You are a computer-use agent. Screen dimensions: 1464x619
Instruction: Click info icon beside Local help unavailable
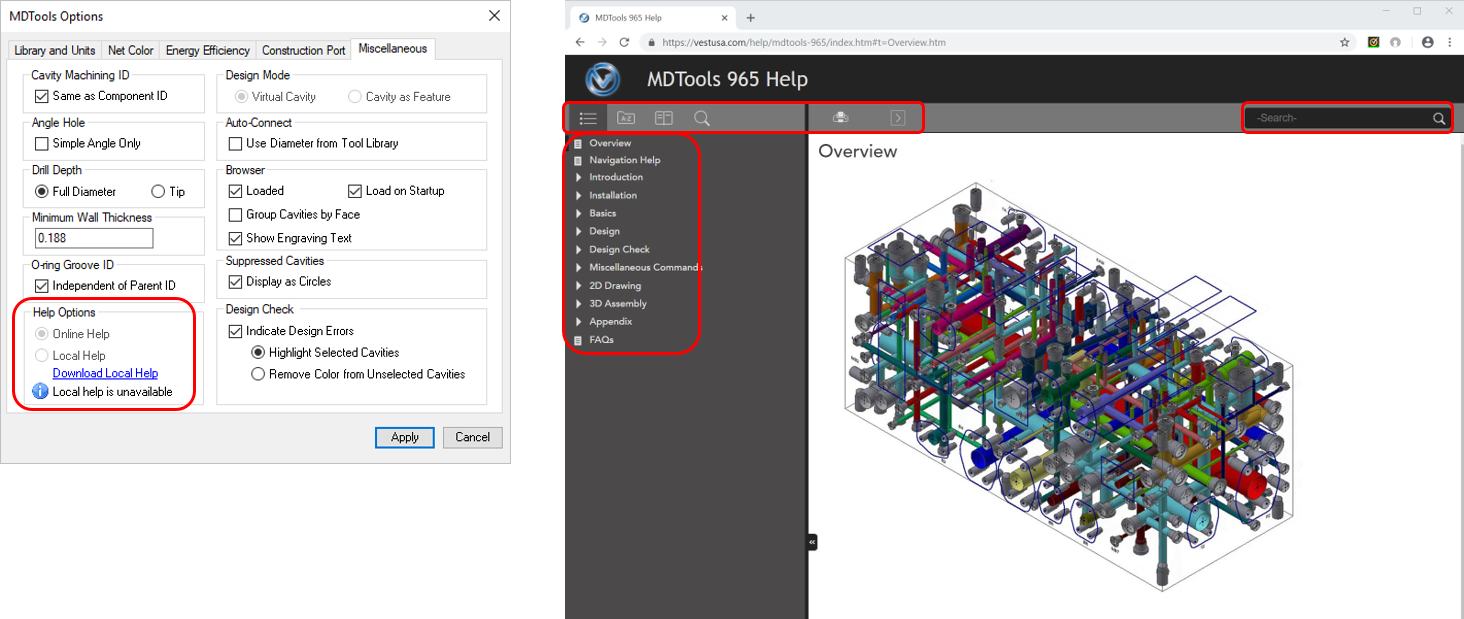pyautogui.click(x=40, y=392)
